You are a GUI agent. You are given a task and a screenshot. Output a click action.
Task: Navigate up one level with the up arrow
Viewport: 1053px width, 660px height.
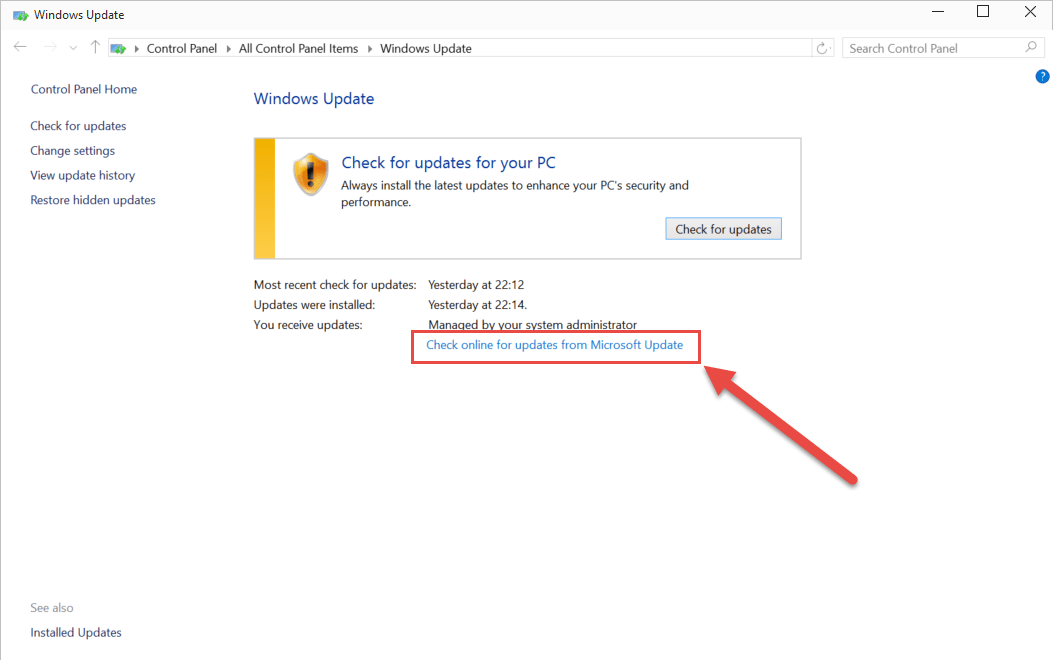point(94,47)
